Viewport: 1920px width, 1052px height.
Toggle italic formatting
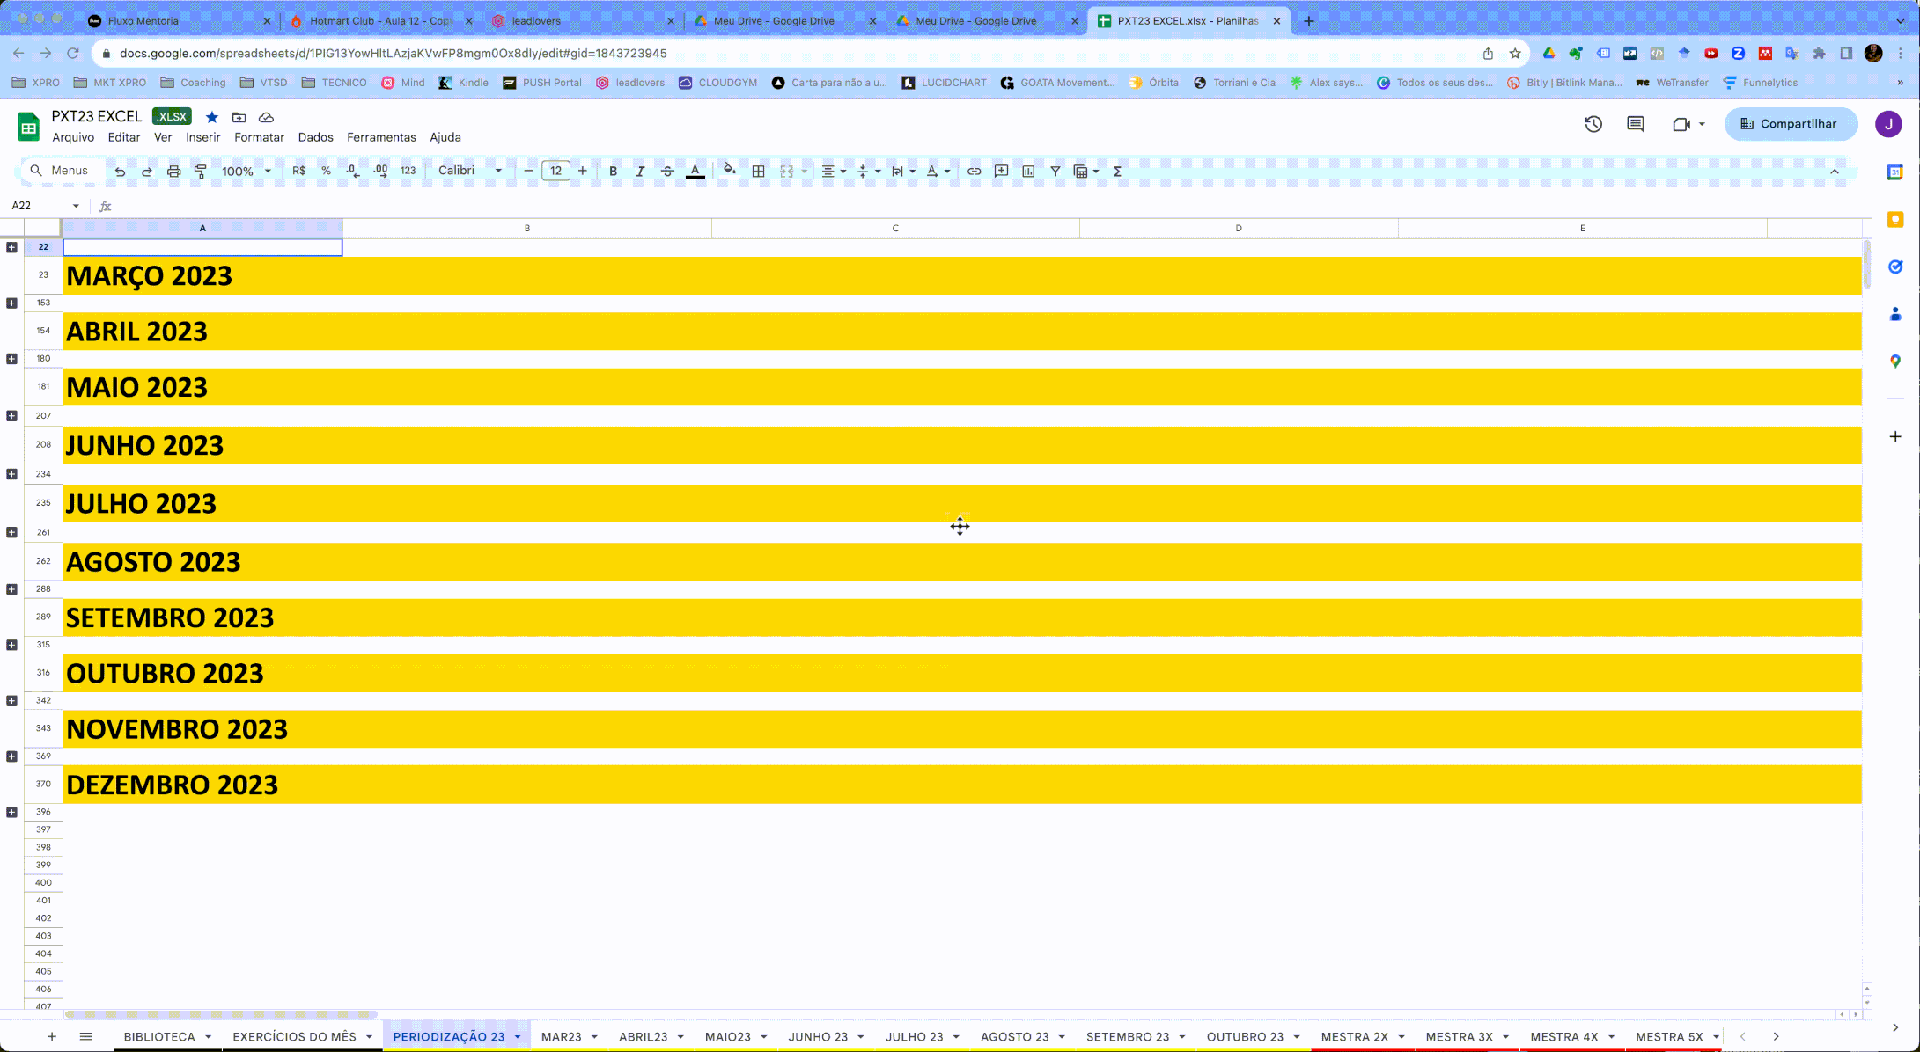point(640,171)
